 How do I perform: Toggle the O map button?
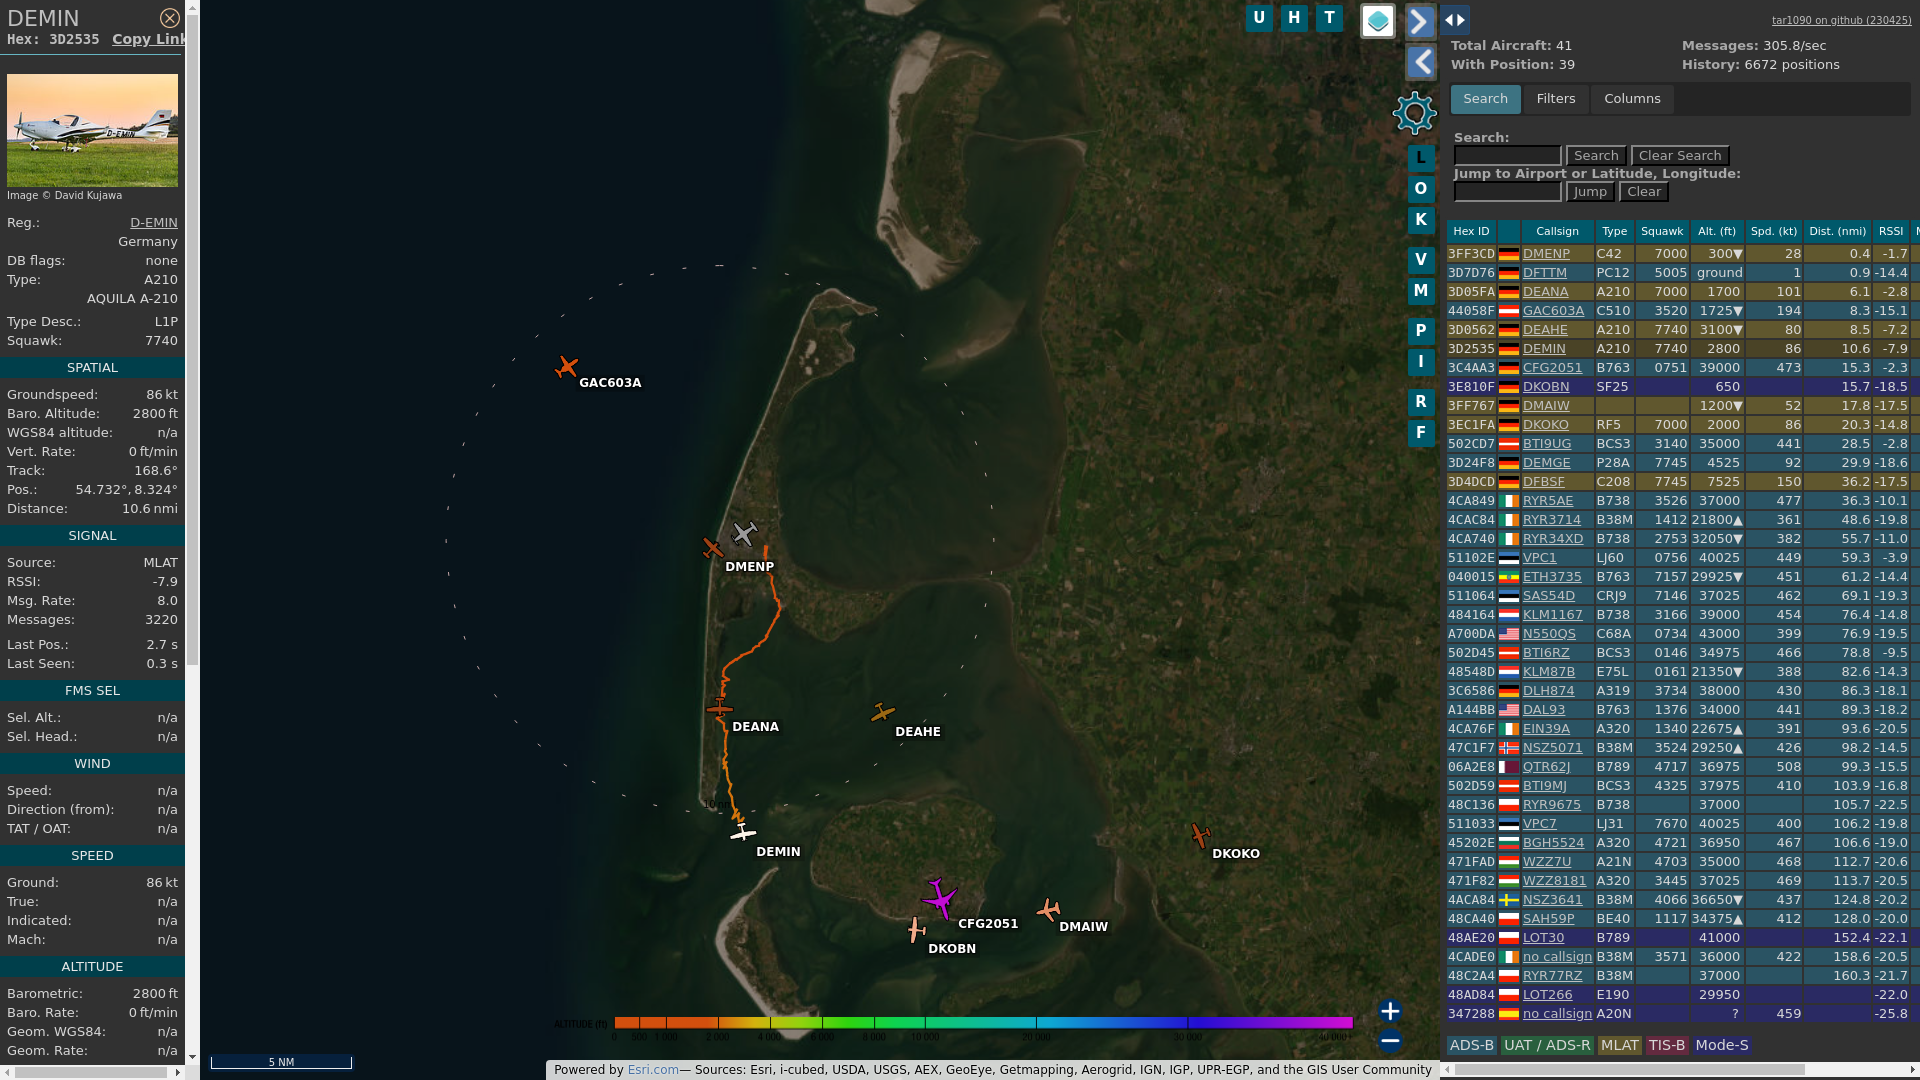(1421, 189)
